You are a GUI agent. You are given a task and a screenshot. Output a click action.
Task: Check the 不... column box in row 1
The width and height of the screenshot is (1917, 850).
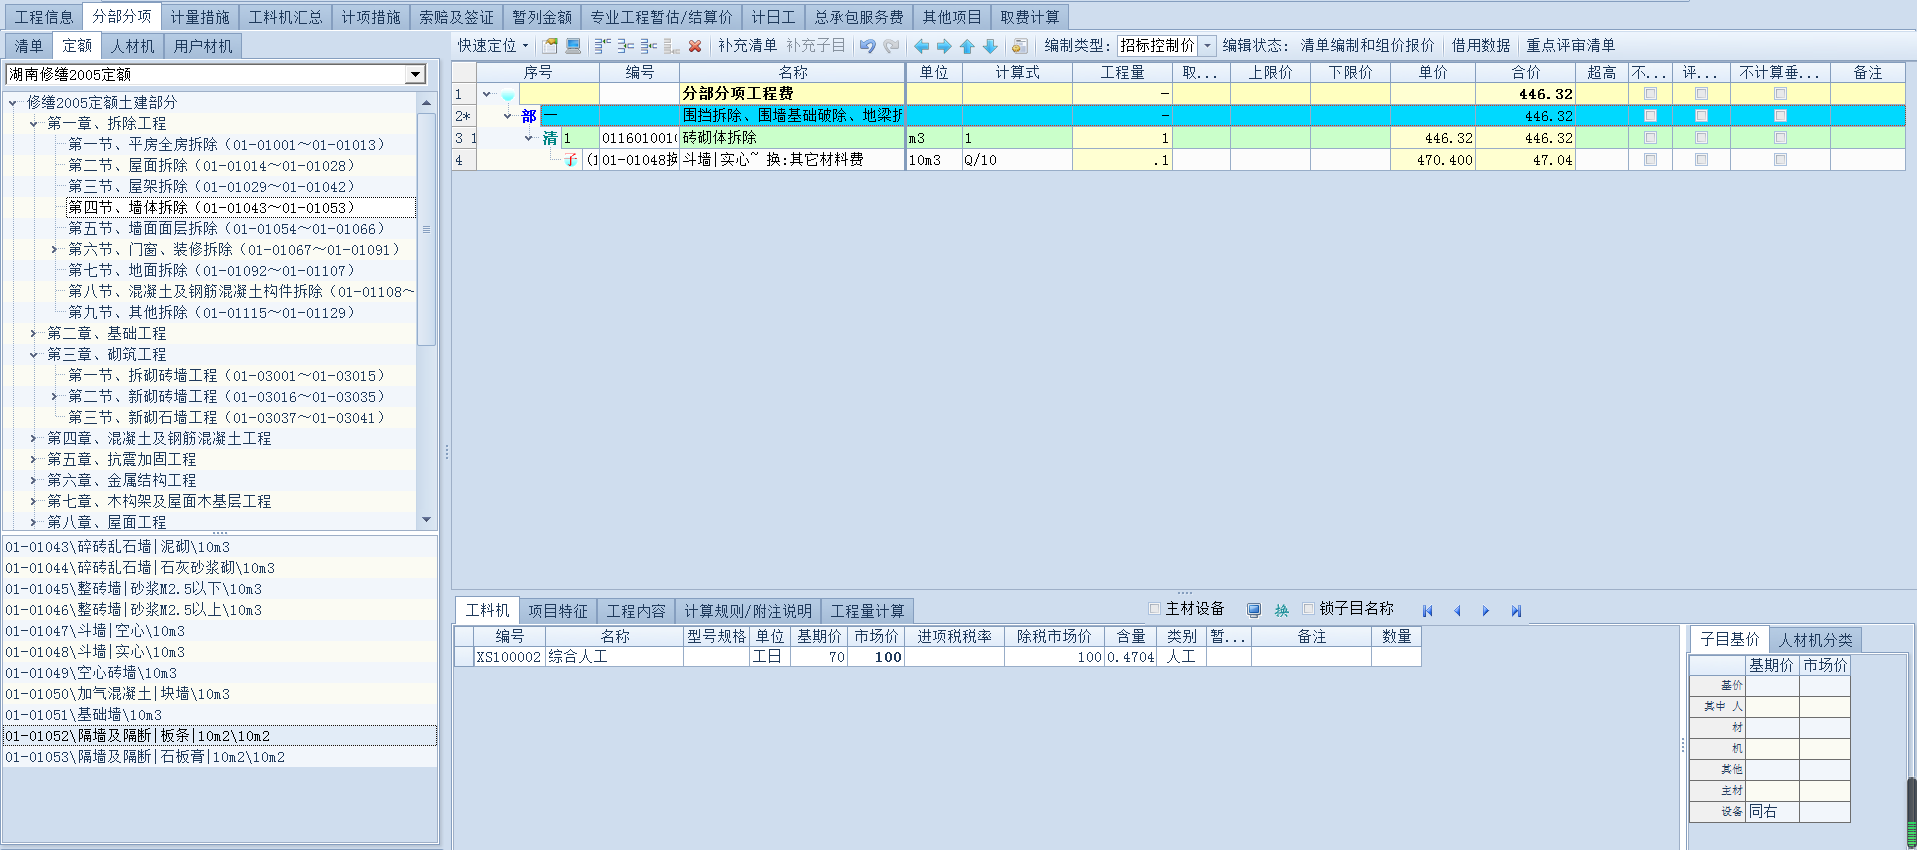pos(1650,94)
